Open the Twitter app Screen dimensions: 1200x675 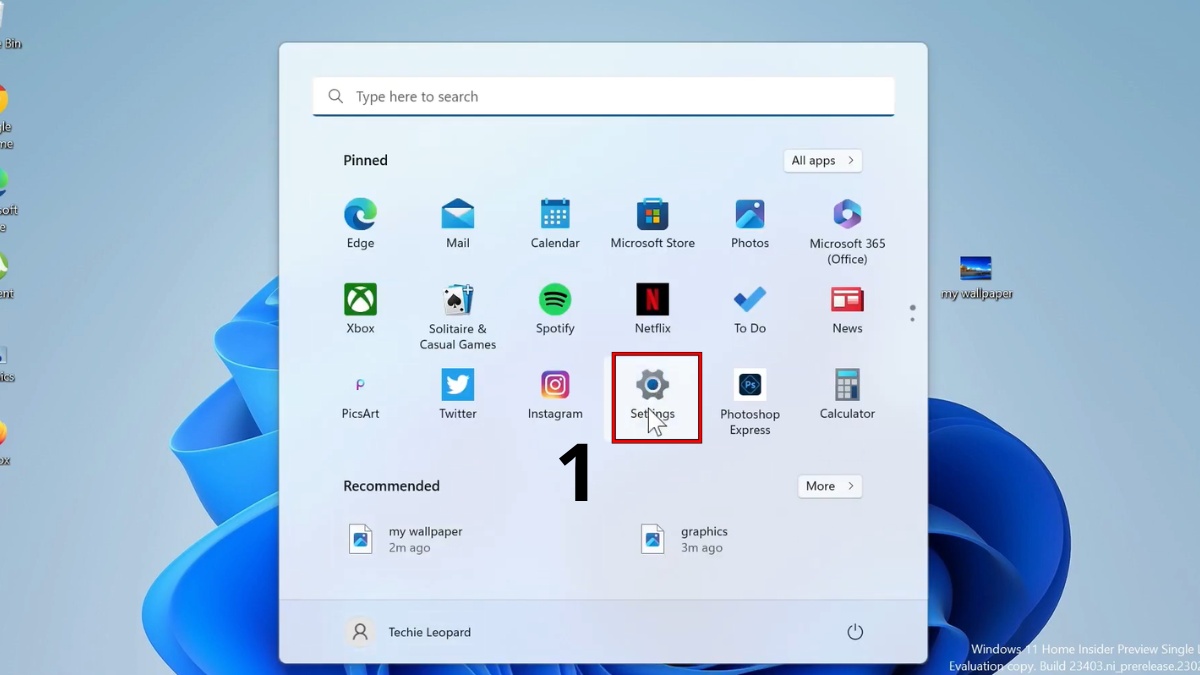[458, 393]
